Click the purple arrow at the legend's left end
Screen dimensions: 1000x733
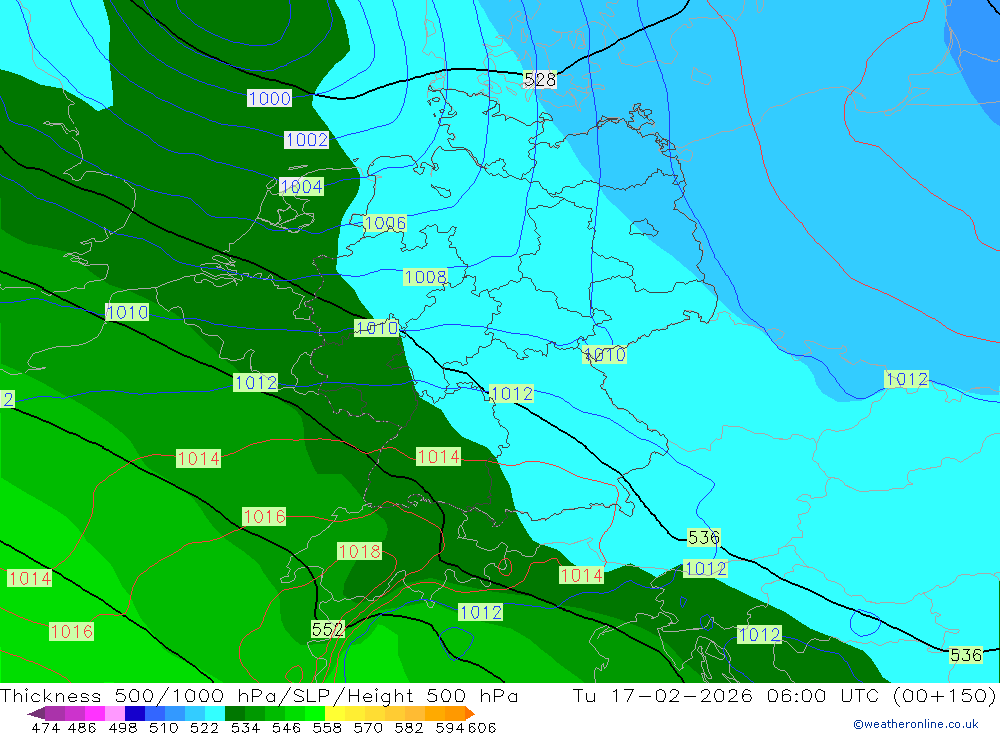(x=36, y=713)
